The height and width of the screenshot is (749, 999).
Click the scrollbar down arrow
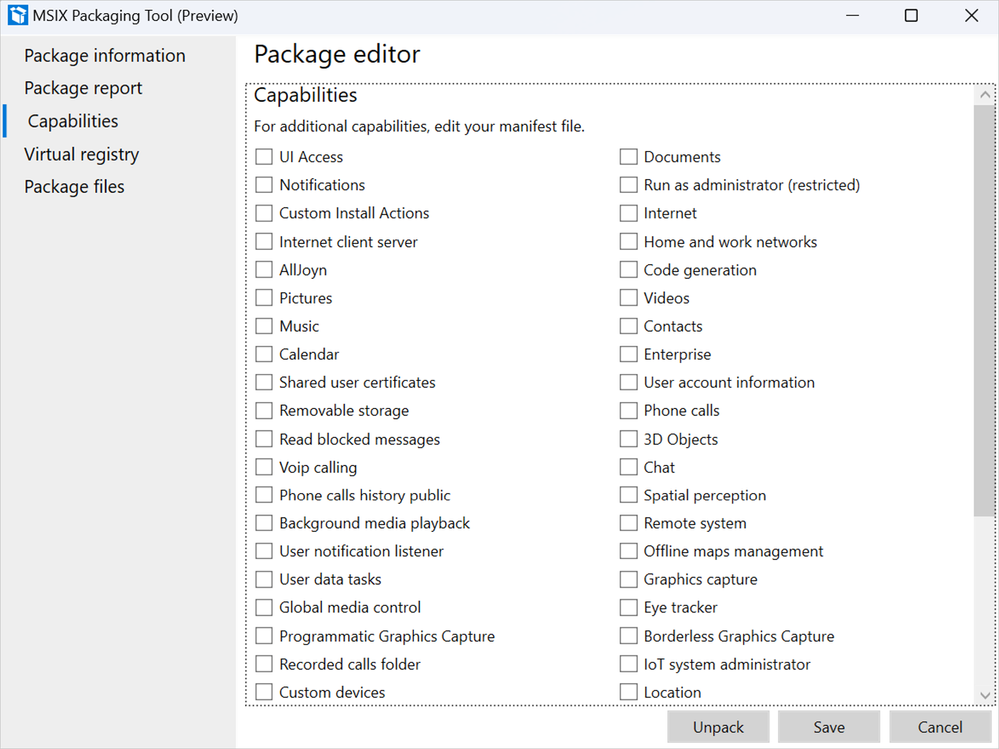(x=985, y=695)
